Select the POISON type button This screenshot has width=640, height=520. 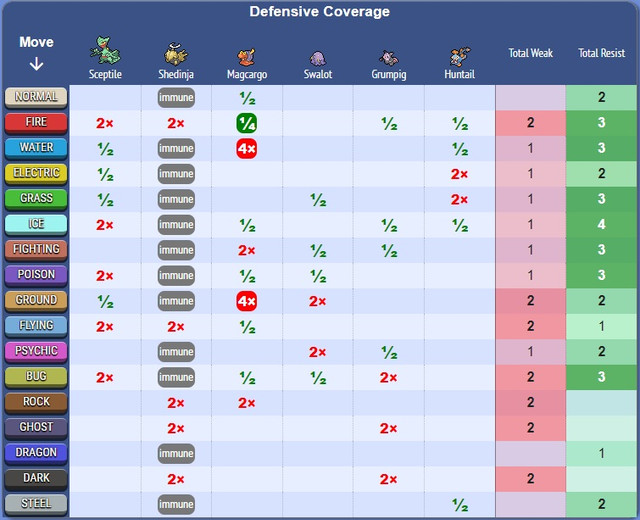[x=36, y=275]
